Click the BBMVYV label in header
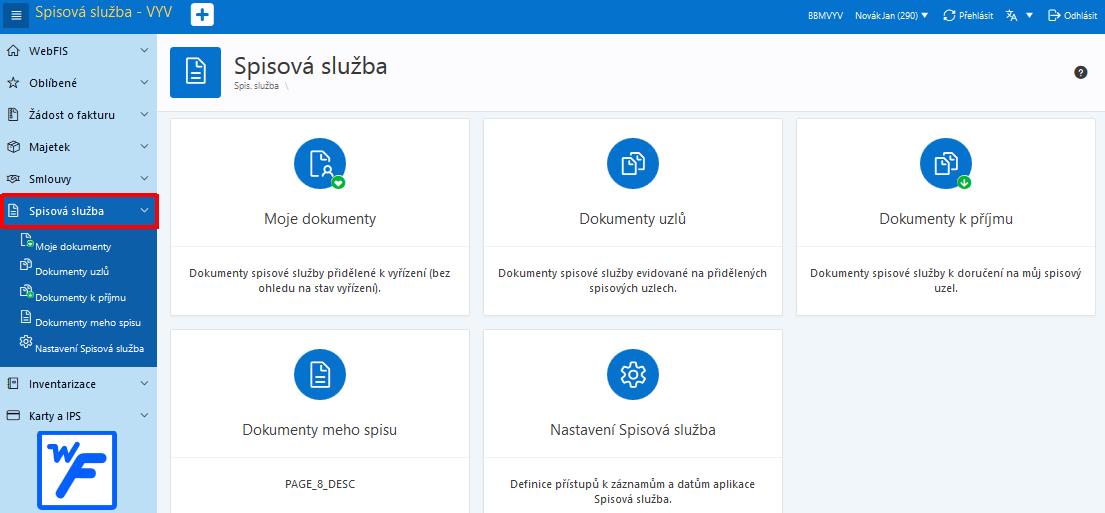The height and width of the screenshot is (513, 1105). tap(825, 16)
